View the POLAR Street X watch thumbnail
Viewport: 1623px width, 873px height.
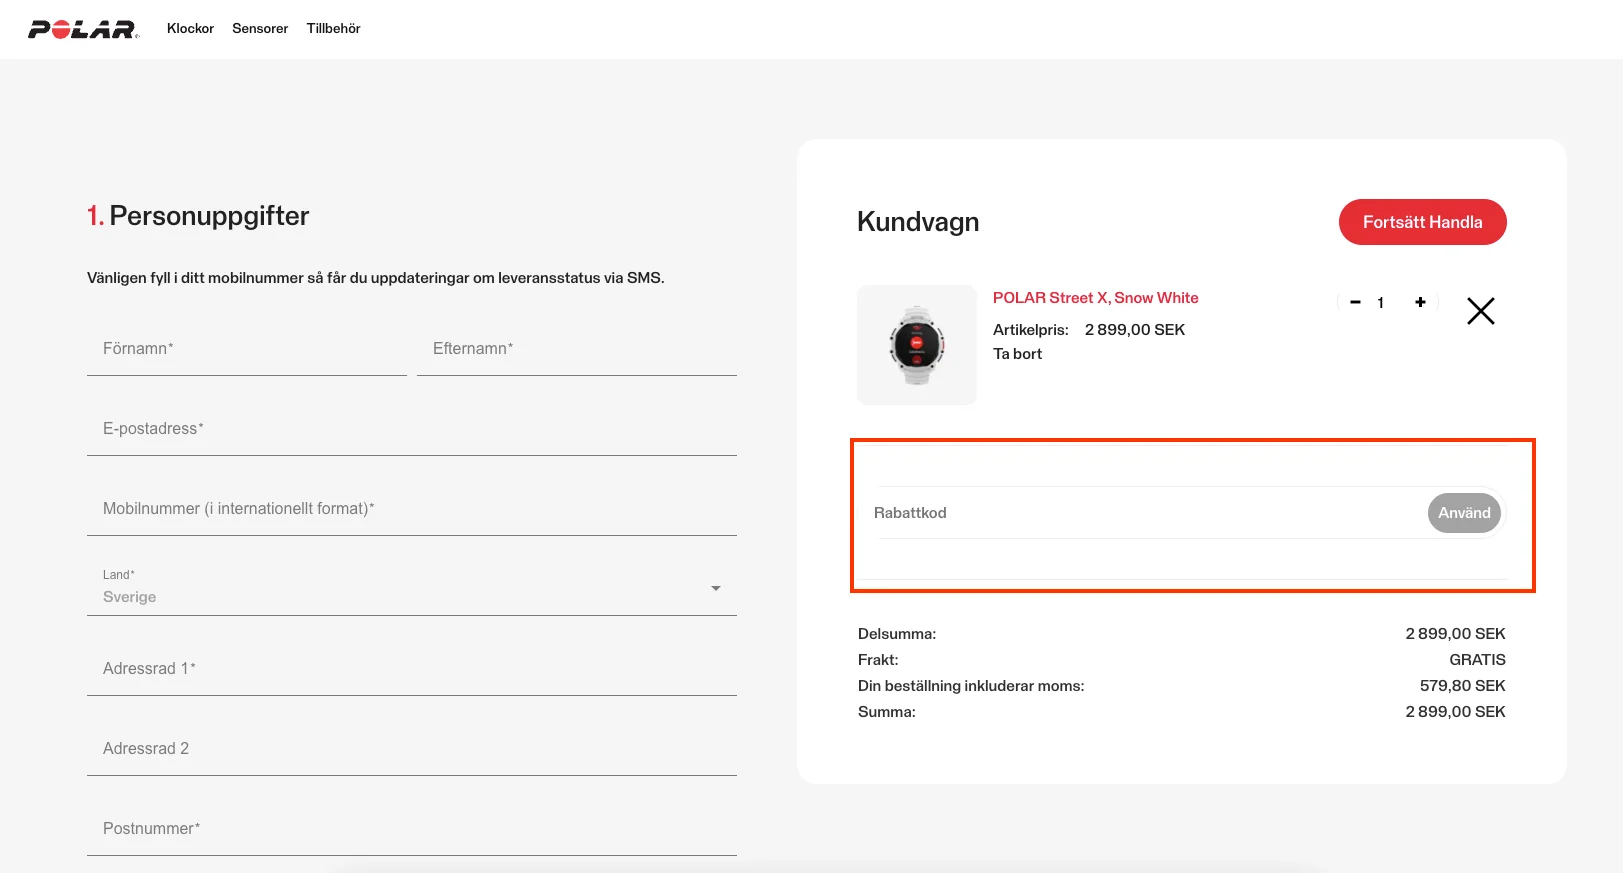click(x=917, y=345)
